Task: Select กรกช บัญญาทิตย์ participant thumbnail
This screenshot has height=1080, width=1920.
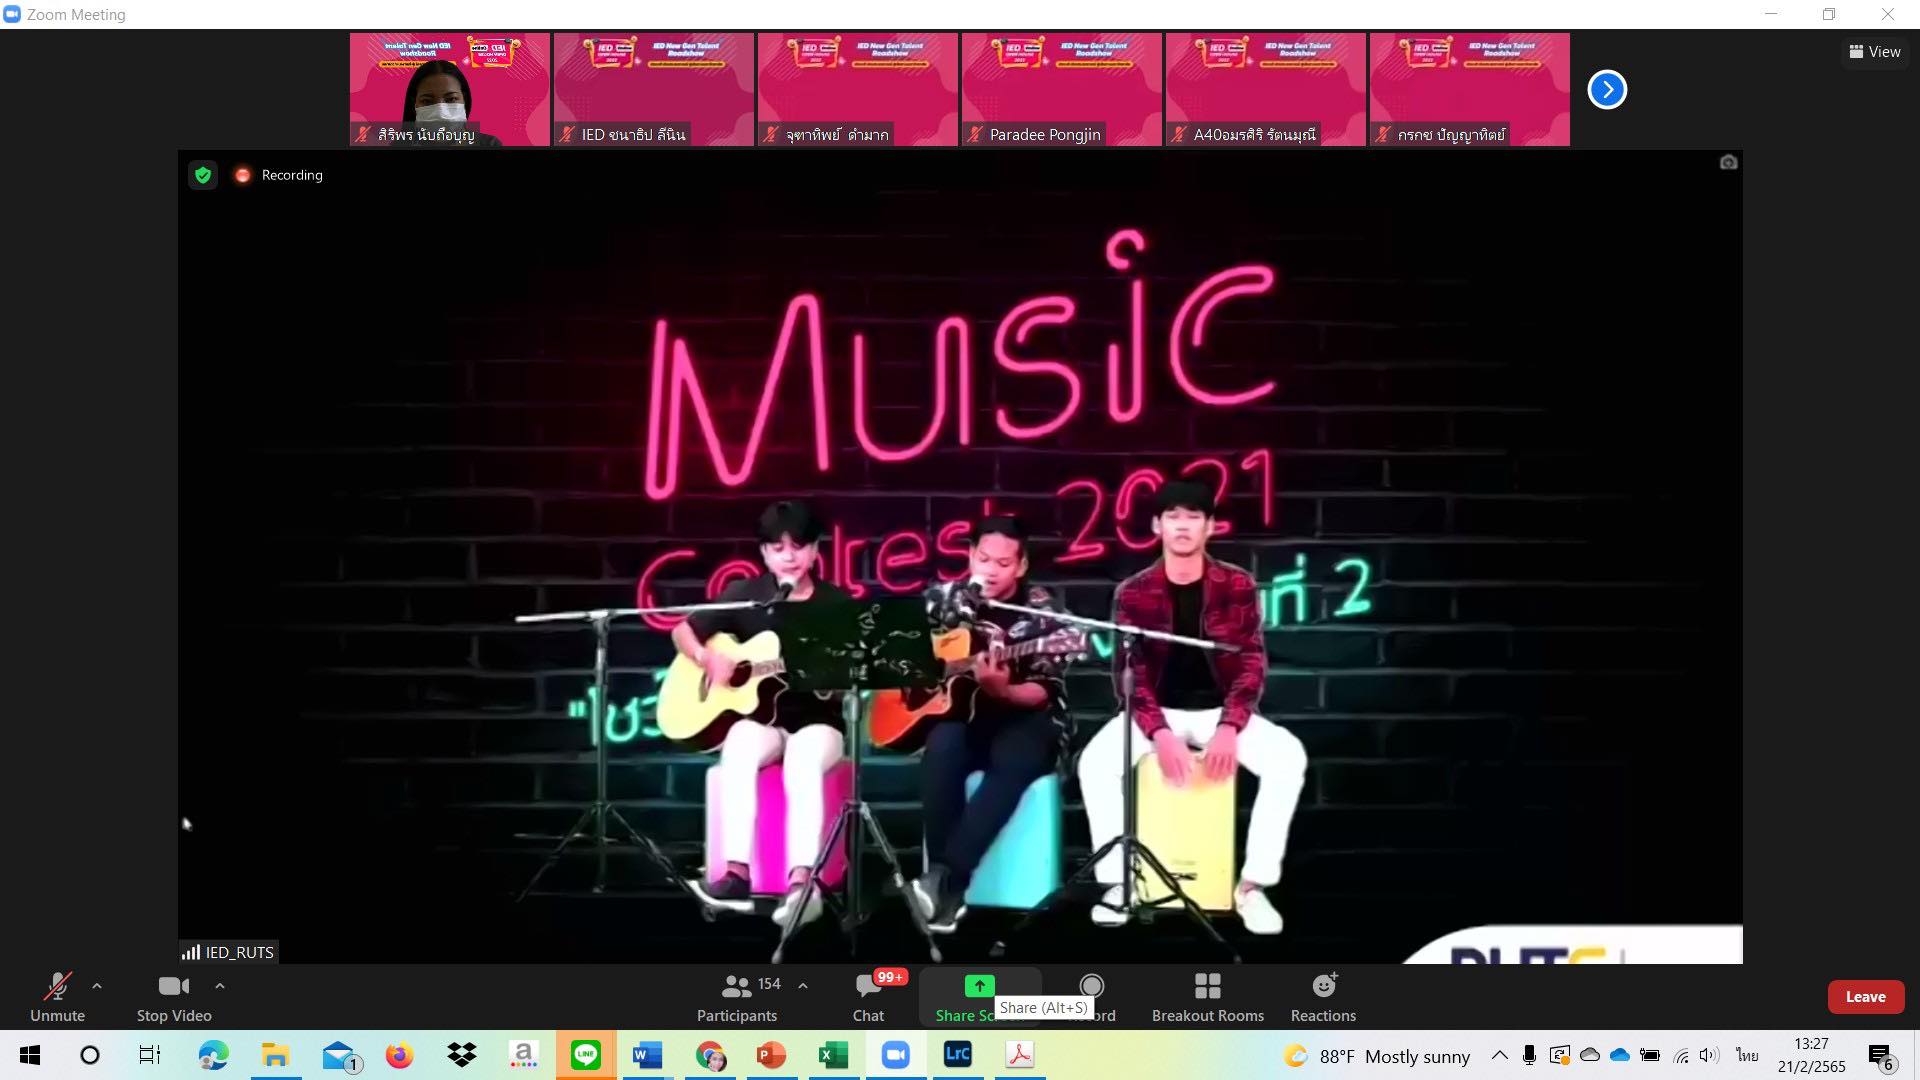Action: tap(1470, 90)
